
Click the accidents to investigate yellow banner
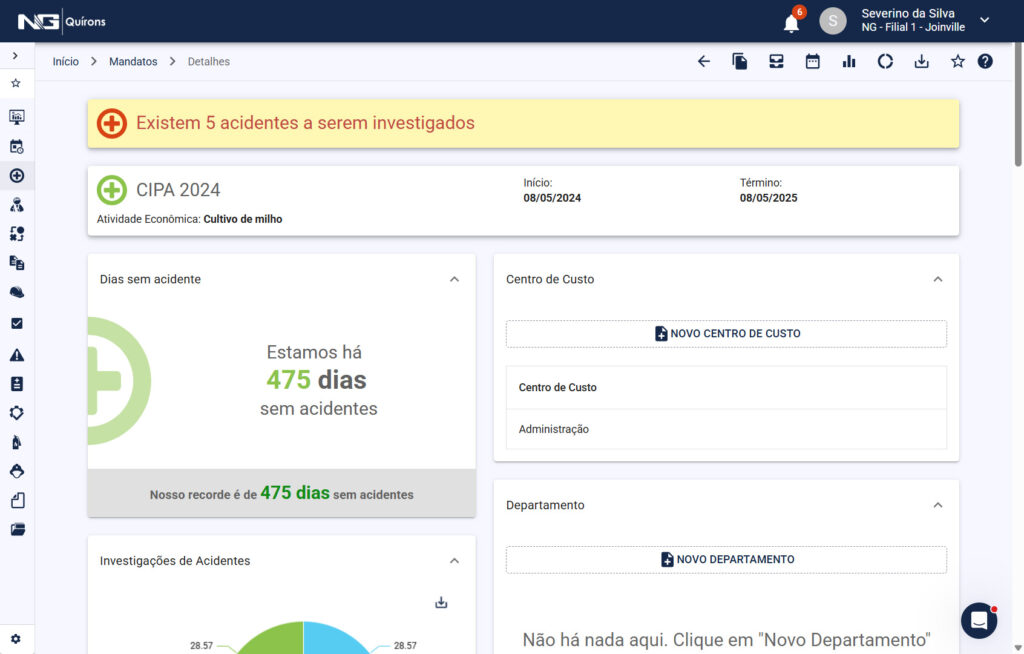(x=523, y=123)
